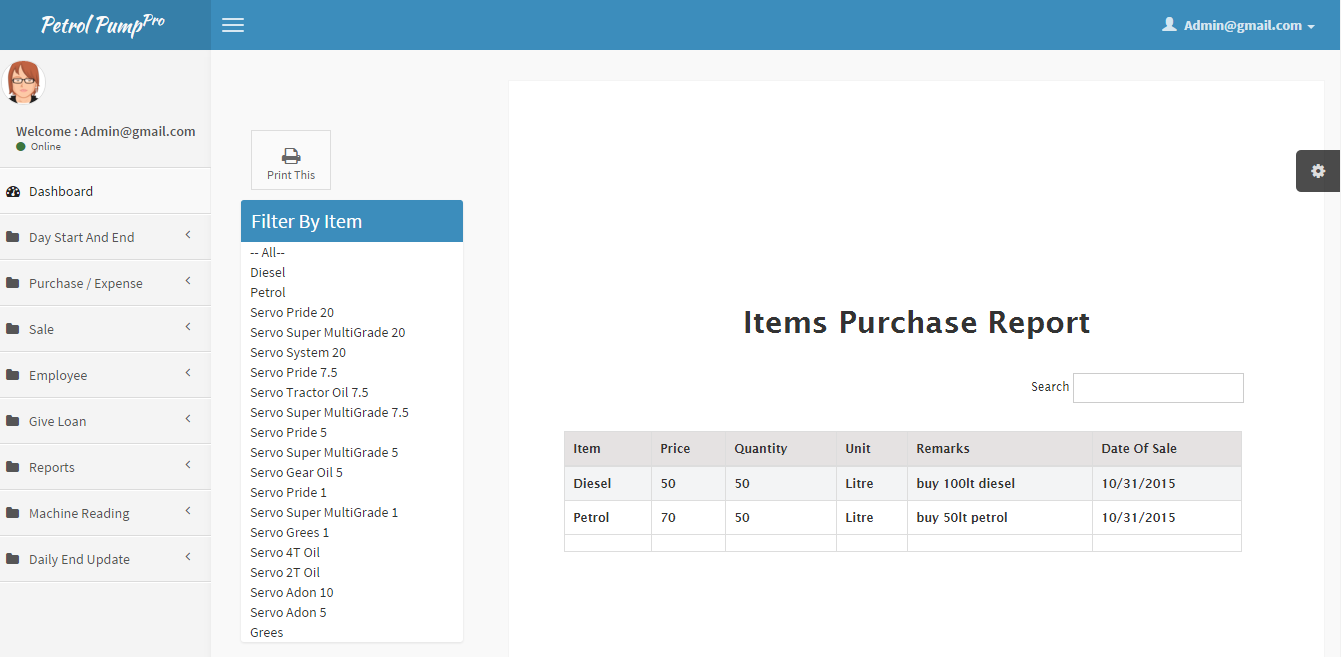
Task: Sort by the Quantity column header
Action: [x=781, y=449]
